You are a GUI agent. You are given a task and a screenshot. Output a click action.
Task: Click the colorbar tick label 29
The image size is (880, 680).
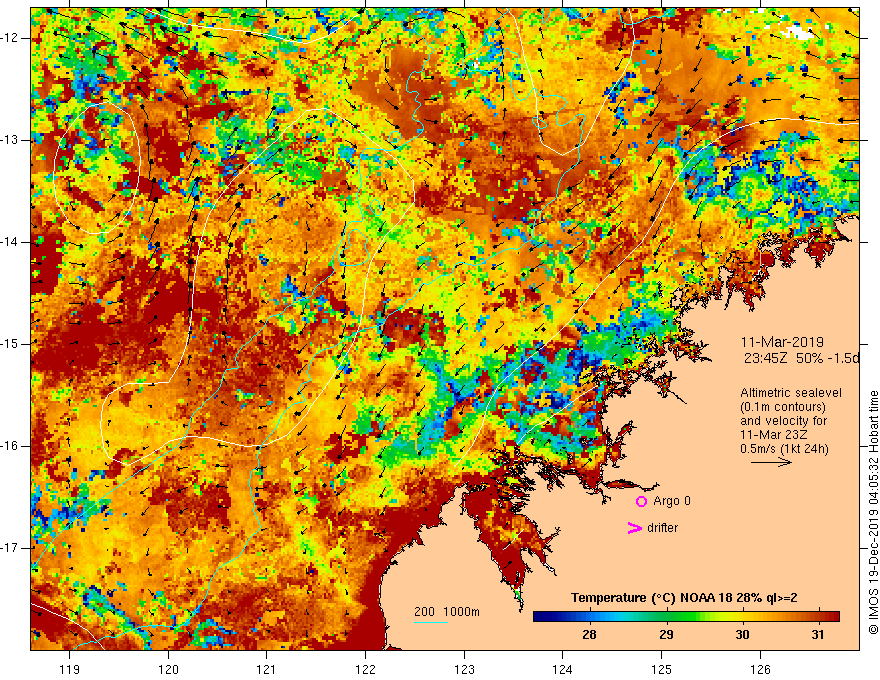666,635
